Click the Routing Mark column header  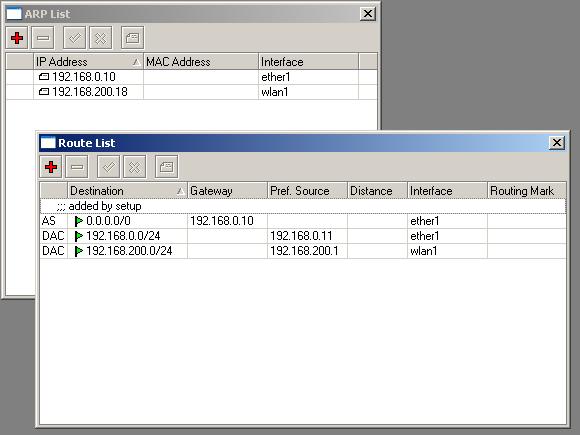click(527, 190)
